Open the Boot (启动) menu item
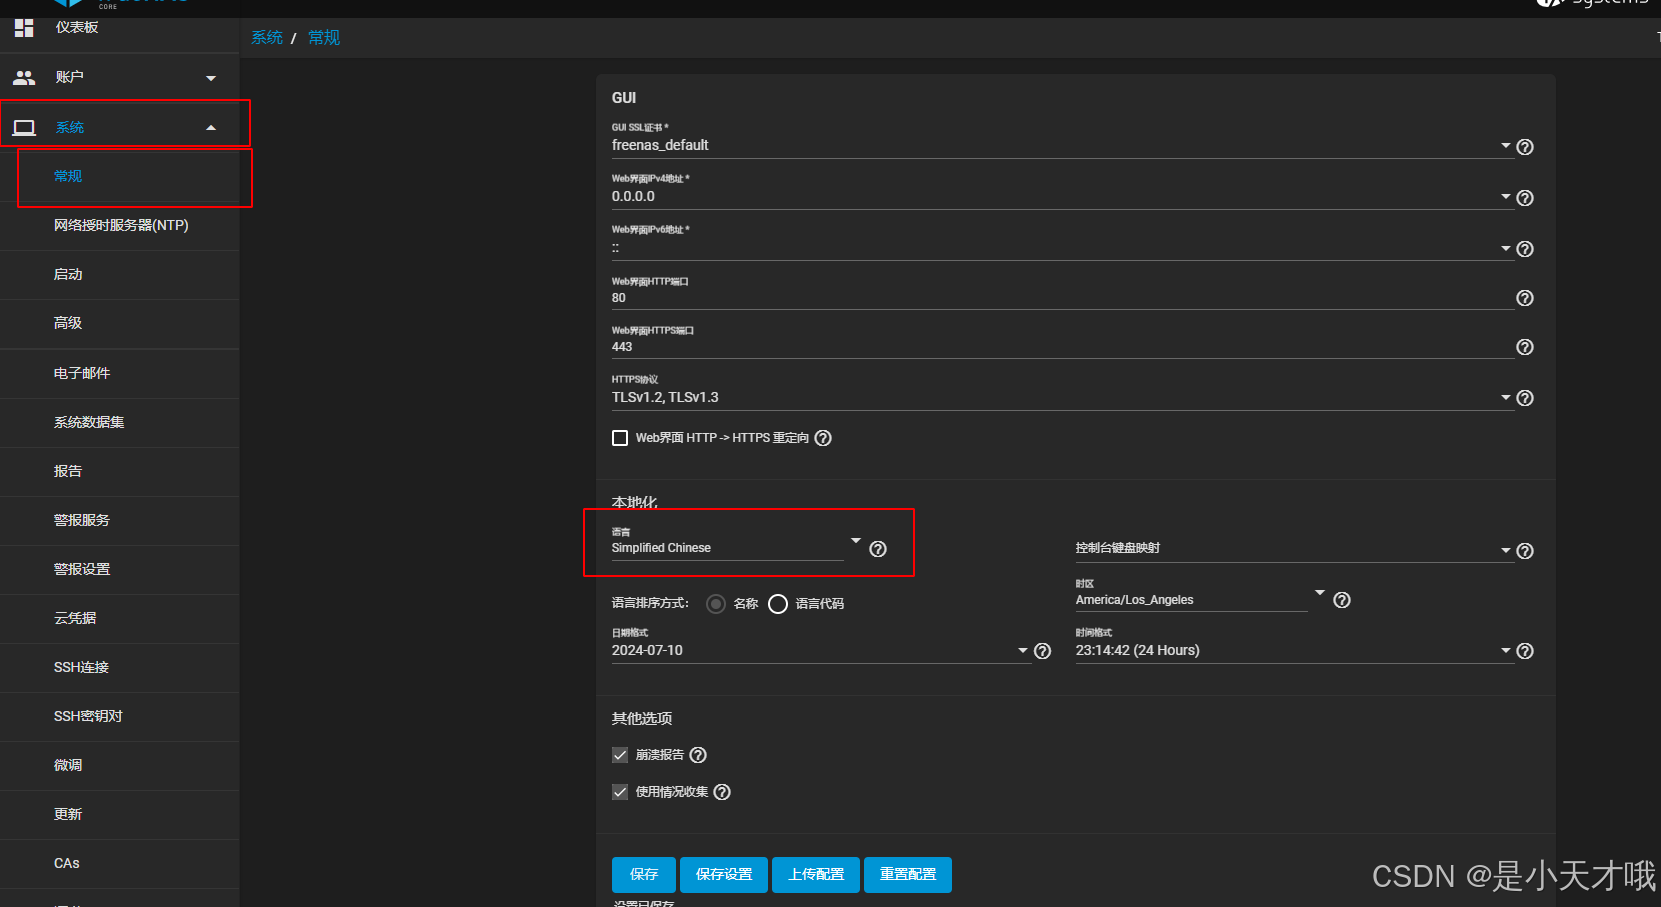 pyautogui.click(x=120, y=274)
